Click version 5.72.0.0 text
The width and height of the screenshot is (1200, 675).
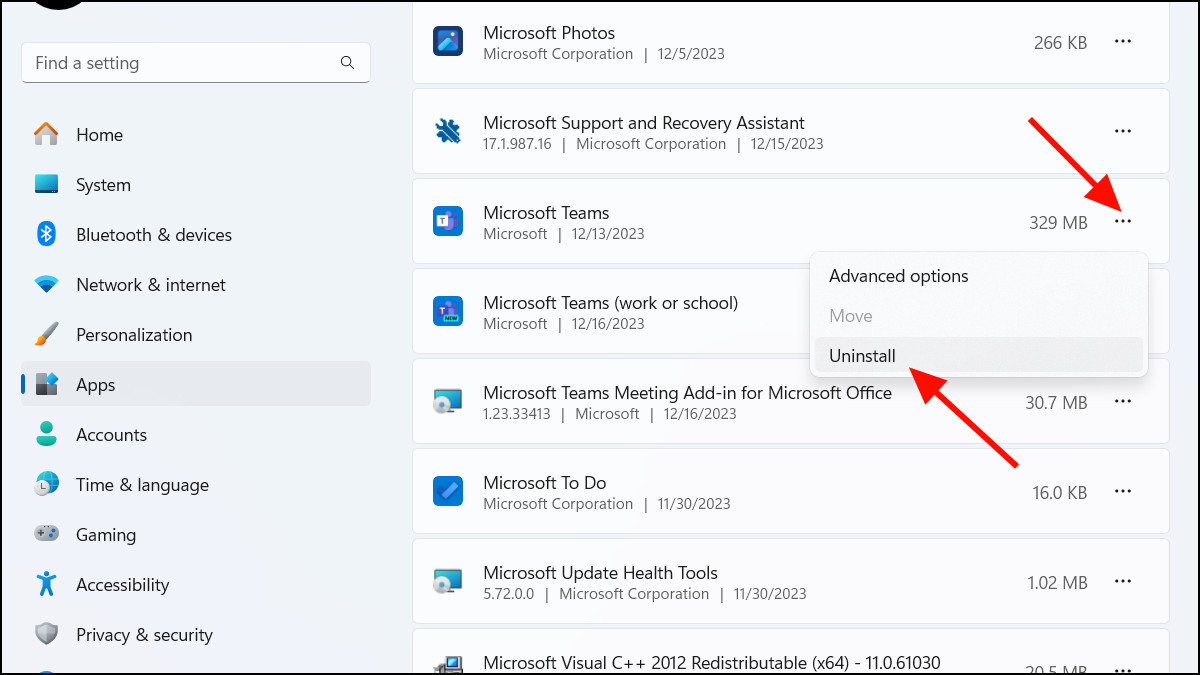point(509,594)
